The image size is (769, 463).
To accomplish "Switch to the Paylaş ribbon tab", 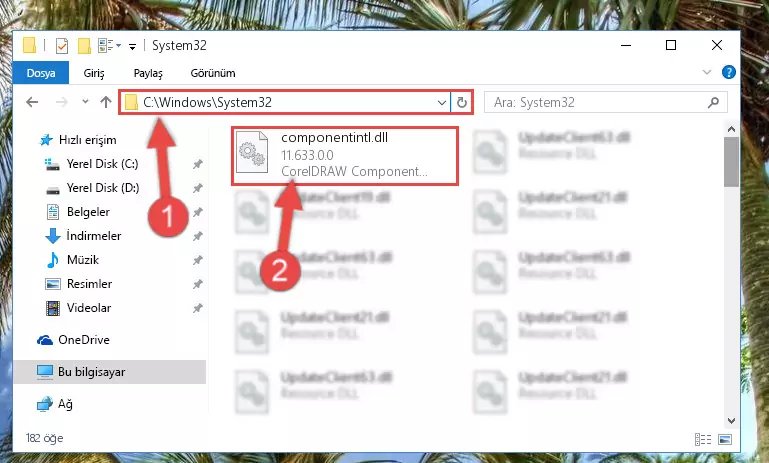I will pyautogui.click(x=148, y=73).
